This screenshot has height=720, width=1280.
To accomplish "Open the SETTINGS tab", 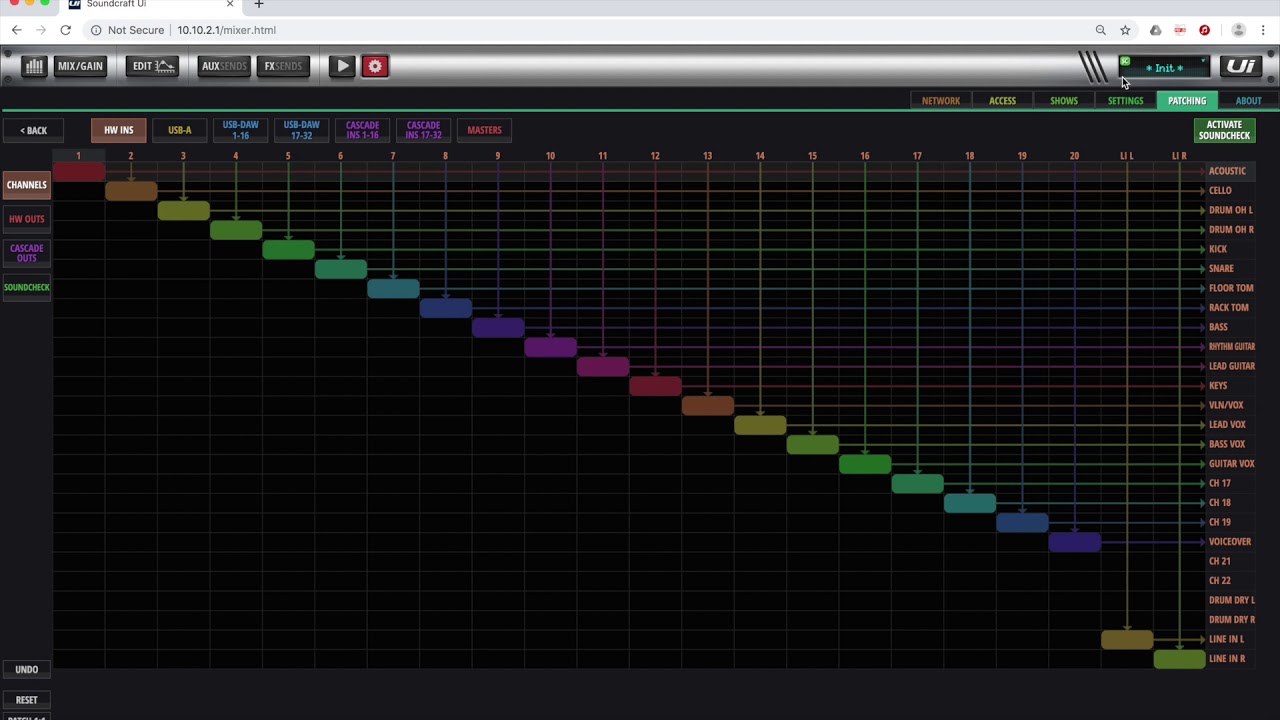I will click(1125, 101).
